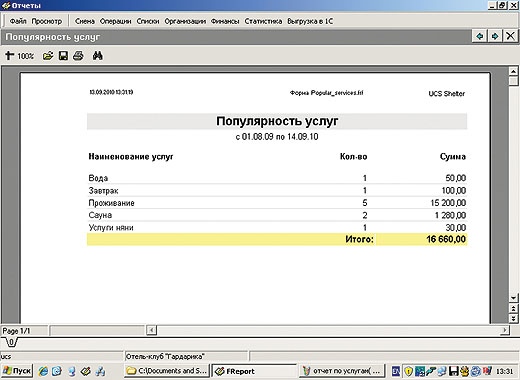Click the yellow shield security tray icon
The image size is (520, 380).
point(409,371)
